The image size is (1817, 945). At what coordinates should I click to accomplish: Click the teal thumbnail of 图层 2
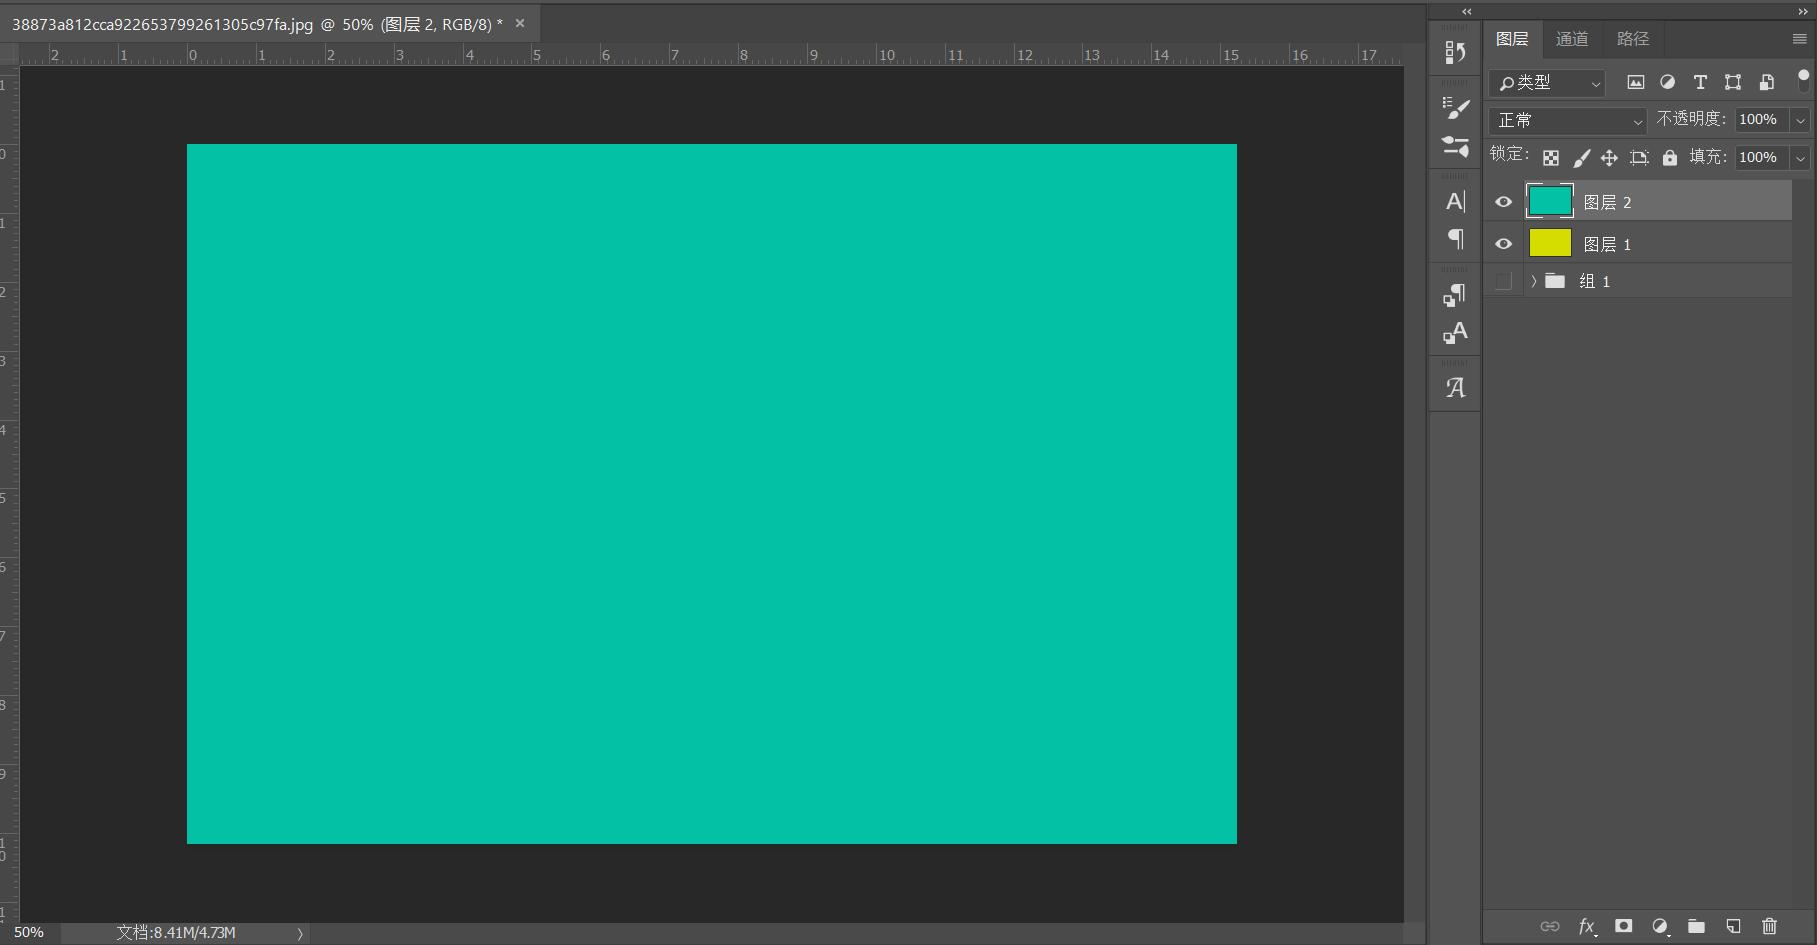click(1550, 201)
